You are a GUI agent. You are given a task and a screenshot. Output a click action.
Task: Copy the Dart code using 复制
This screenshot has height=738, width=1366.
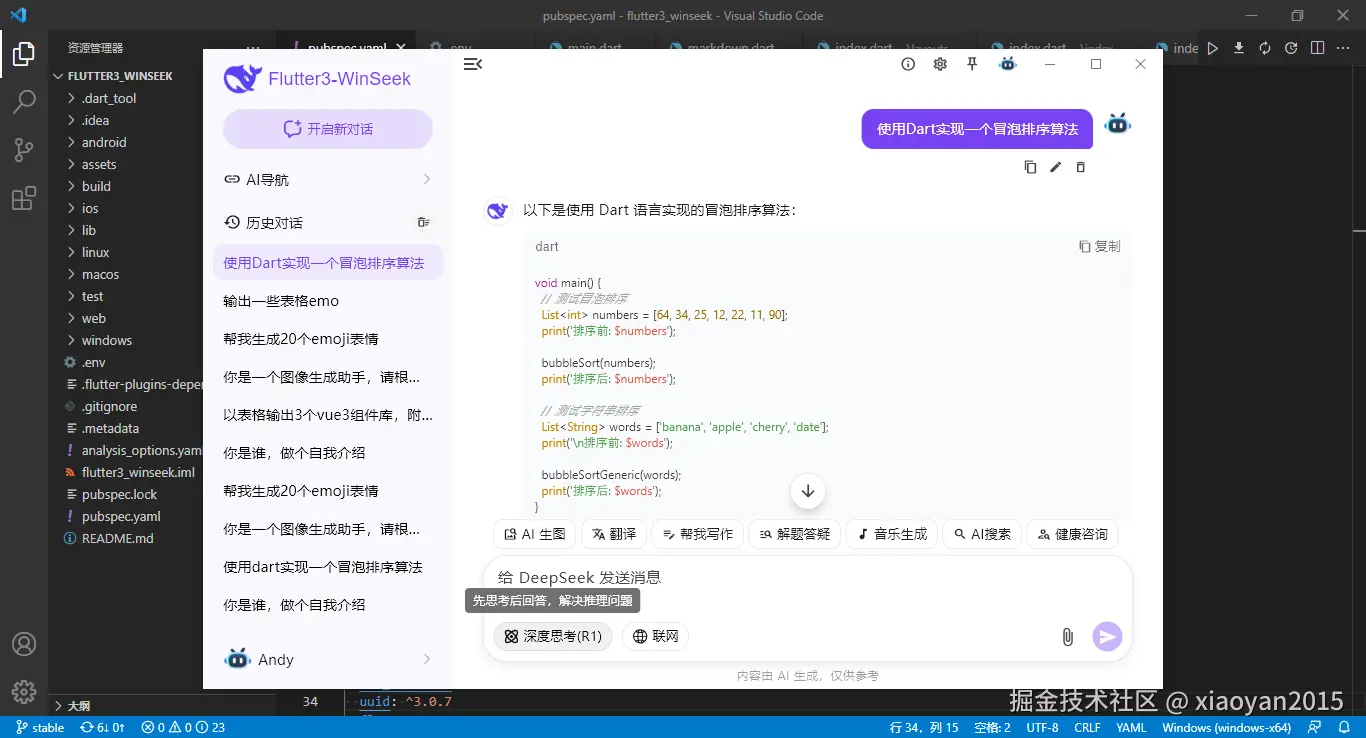click(x=1100, y=246)
